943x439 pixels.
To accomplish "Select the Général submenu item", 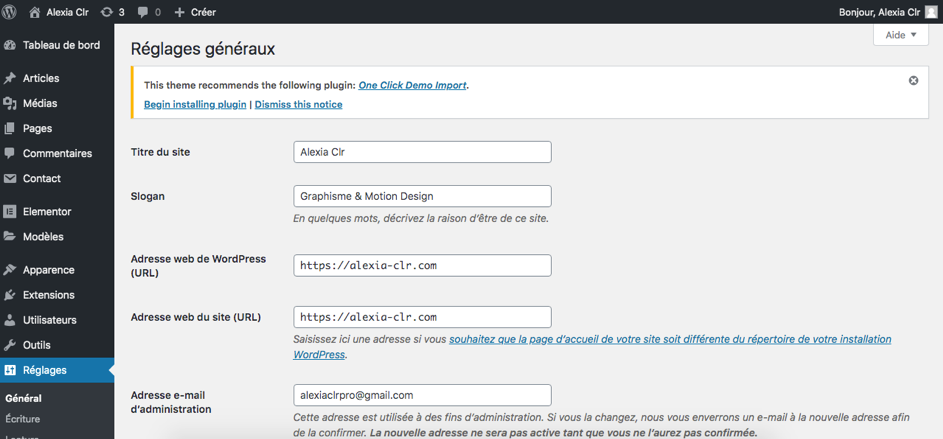I will (23, 398).
